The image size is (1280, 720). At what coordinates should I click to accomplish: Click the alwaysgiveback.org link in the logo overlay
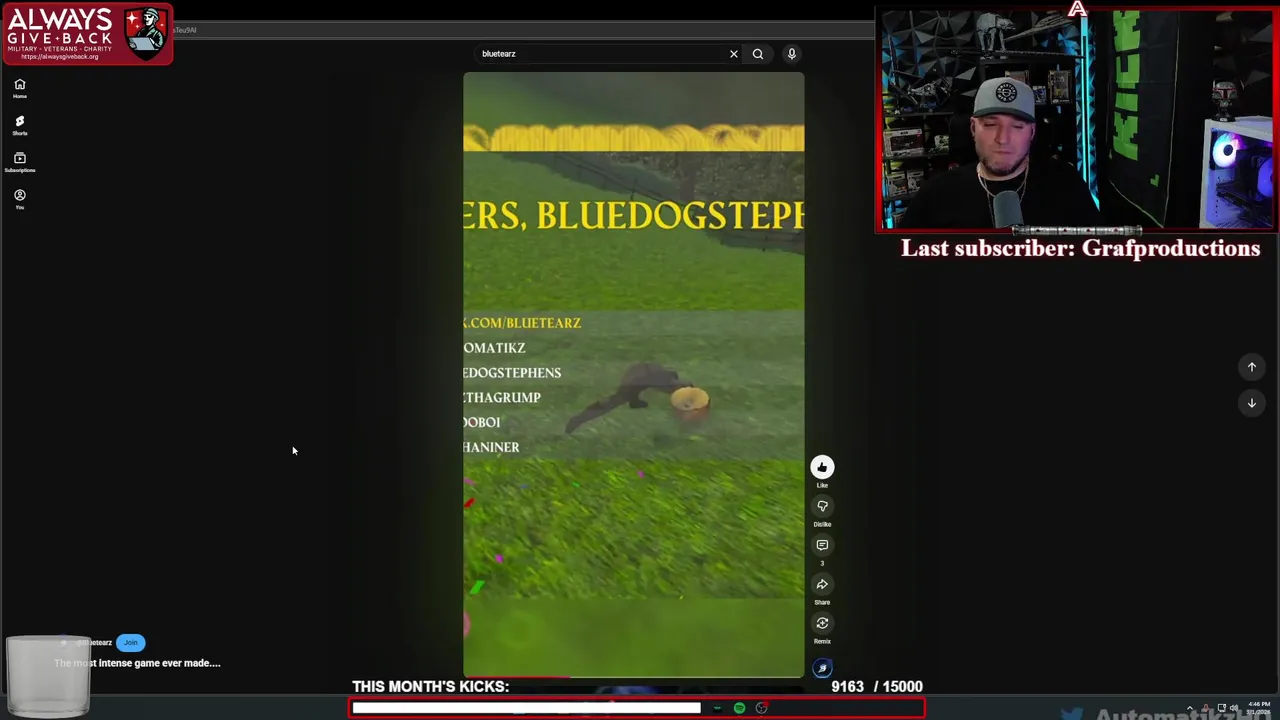click(60, 56)
